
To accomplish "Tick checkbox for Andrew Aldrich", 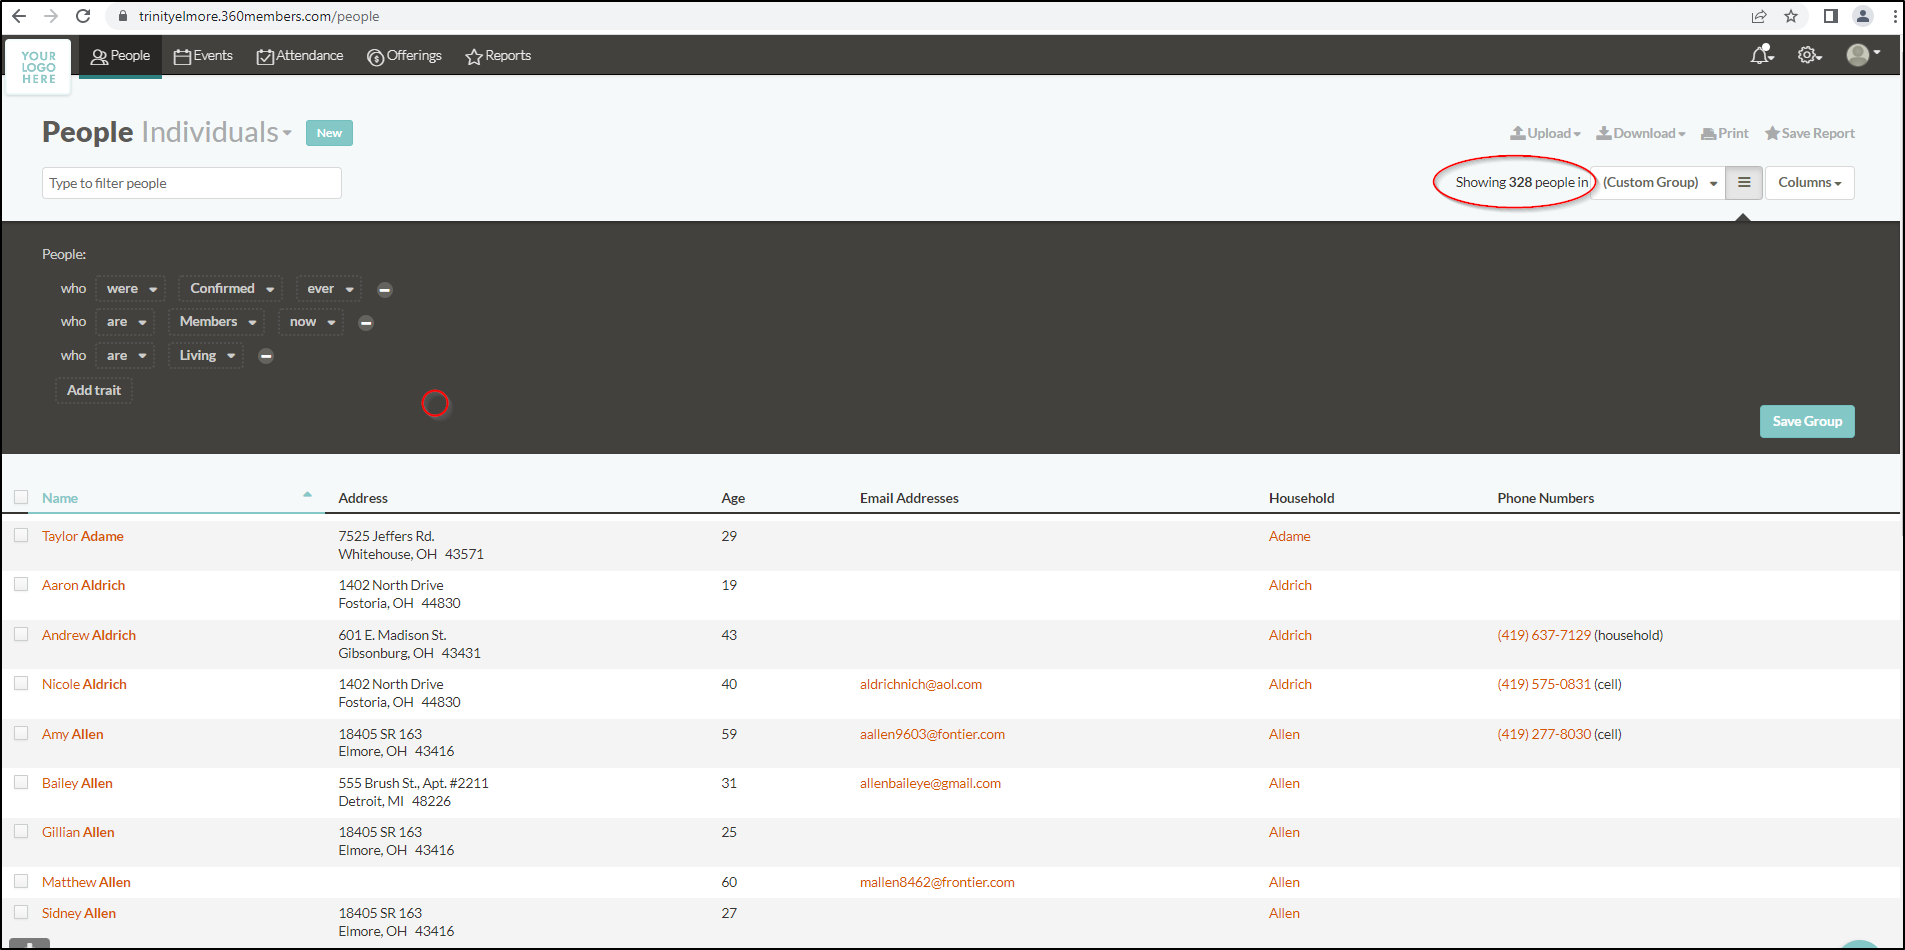I will point(21,634).
